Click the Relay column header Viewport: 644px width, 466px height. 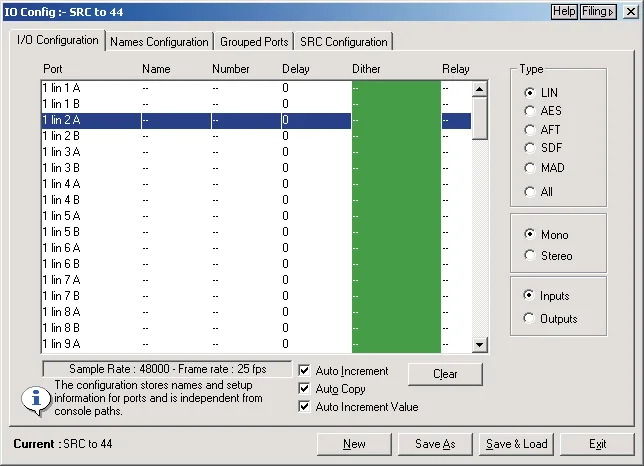[x=455, y=69]
